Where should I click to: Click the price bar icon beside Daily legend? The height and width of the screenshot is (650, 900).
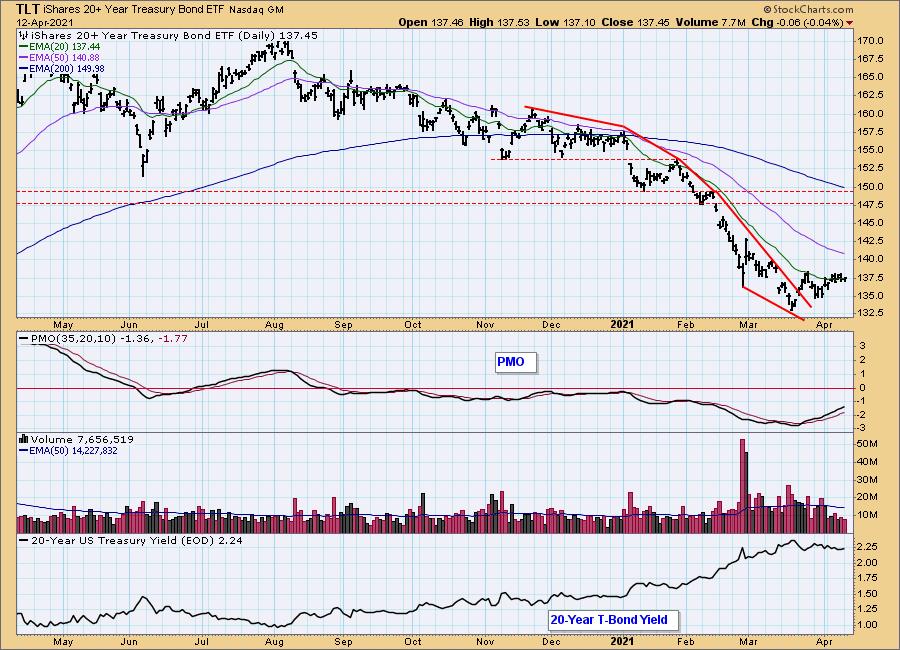24,36
